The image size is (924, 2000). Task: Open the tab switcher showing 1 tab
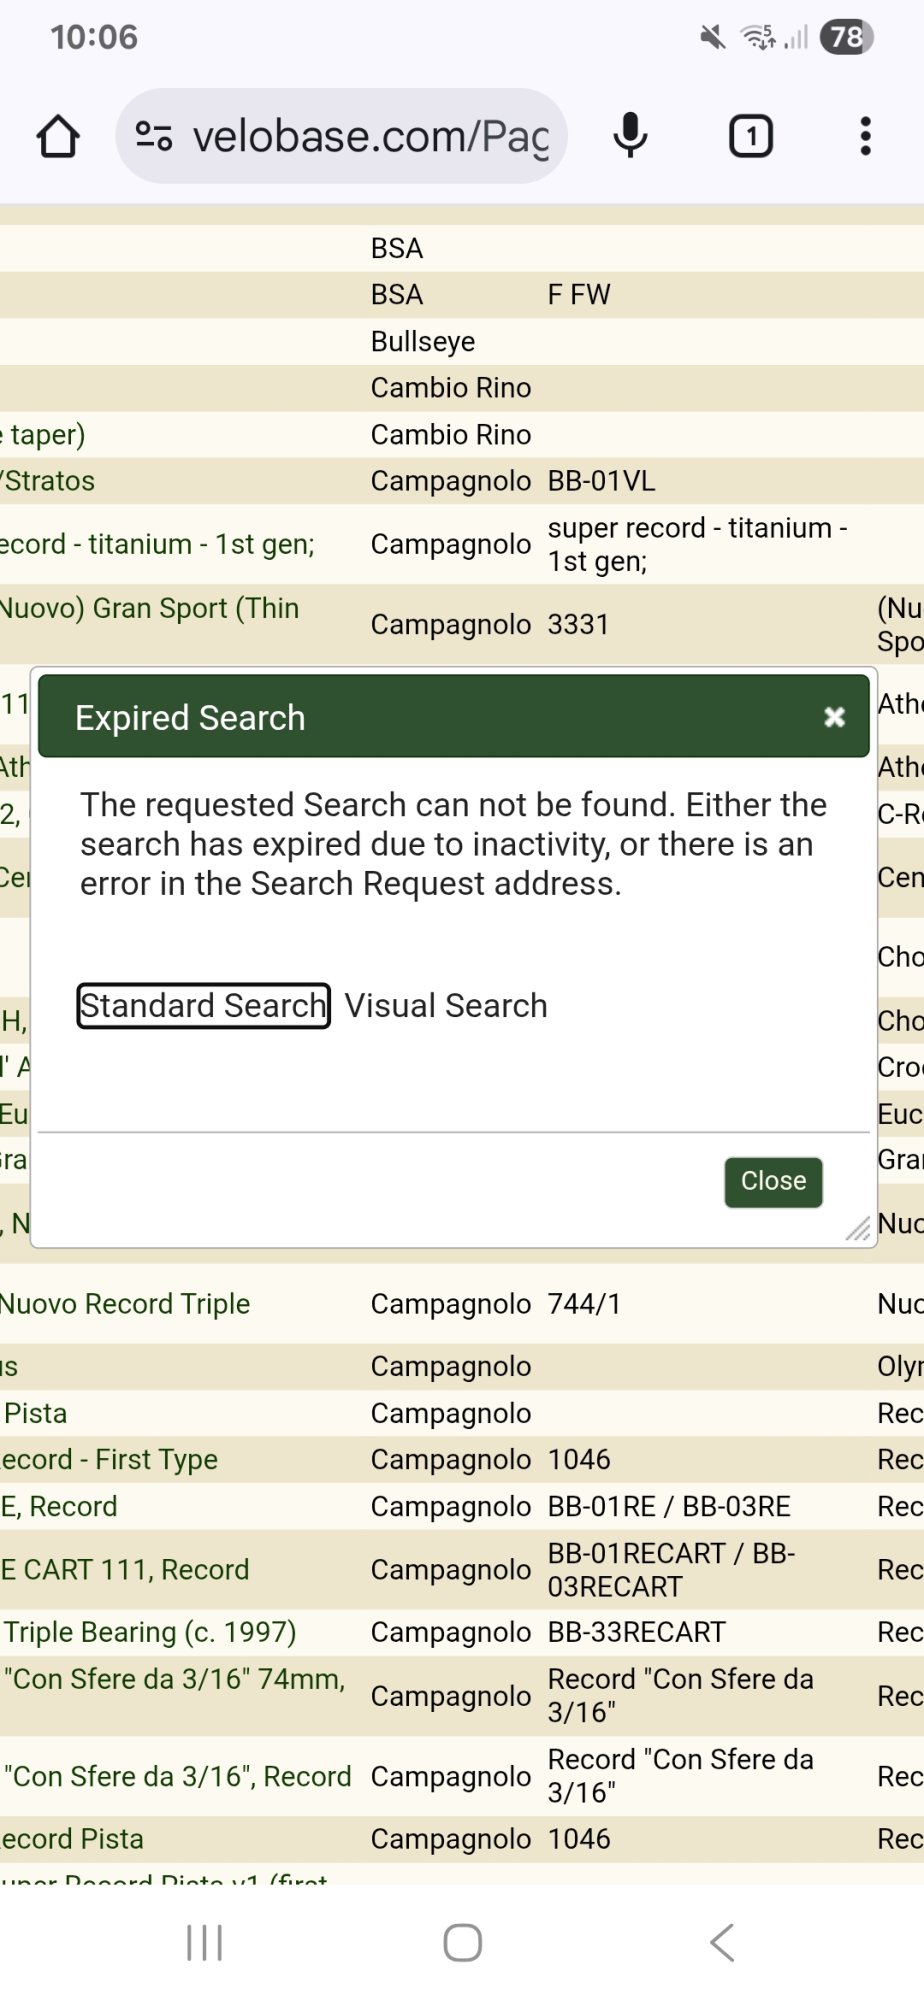pyautogui.click(x=750, y=136)
